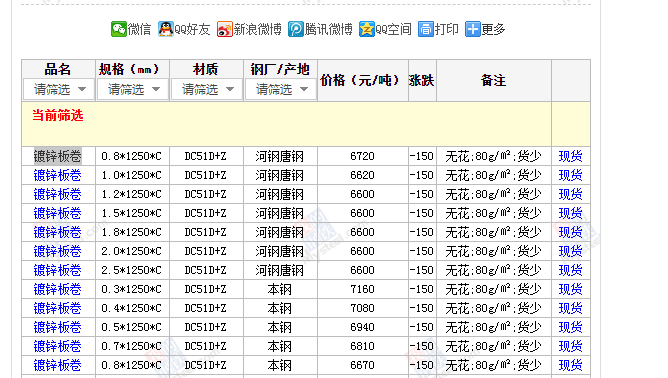Open 镀锌板卷 link for 0.7*1250*C row
Viewport: 668px width, 378px height.
coord(58,346)
